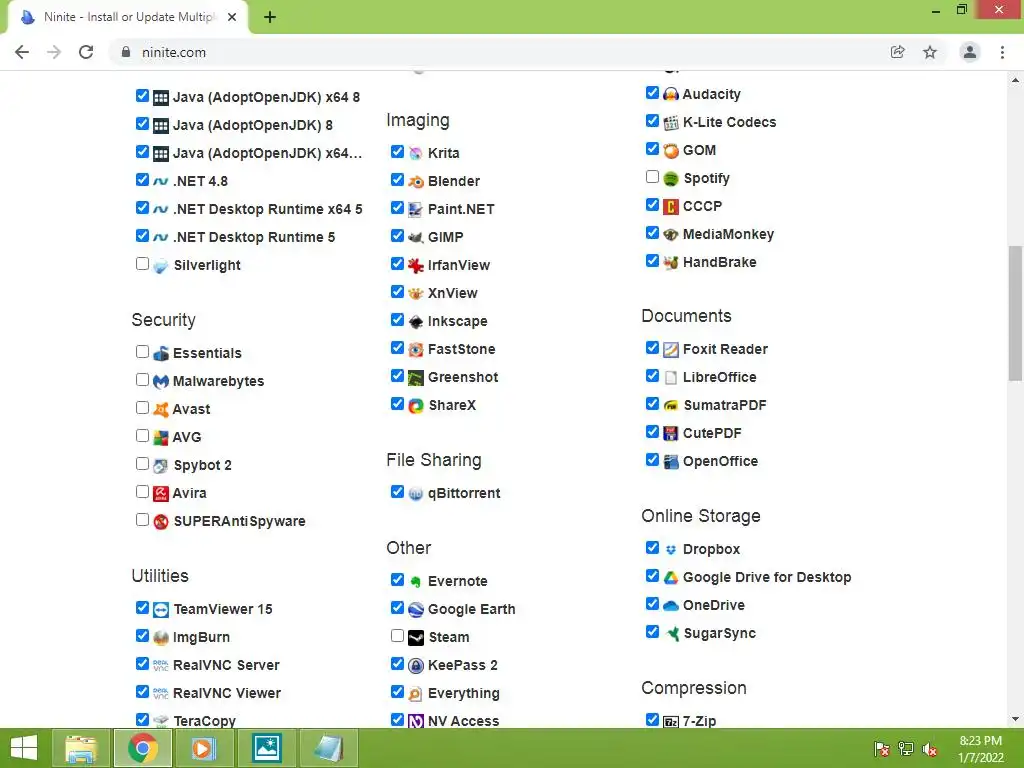Open Chrome from the Windows taskbar

coord(143,748)
